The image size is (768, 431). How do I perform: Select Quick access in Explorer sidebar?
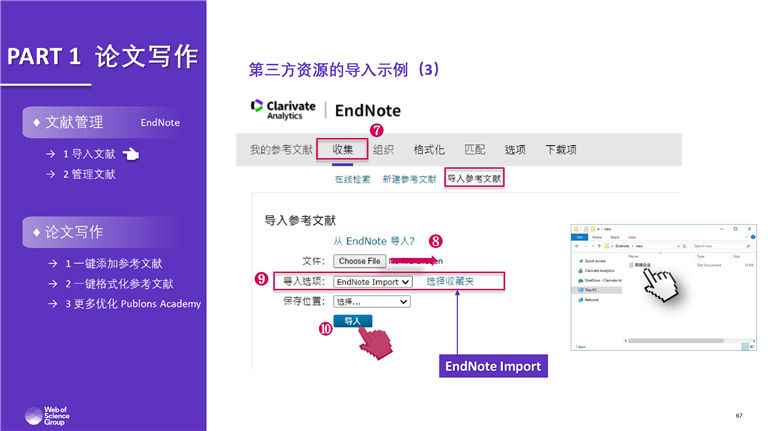point(592,261)
